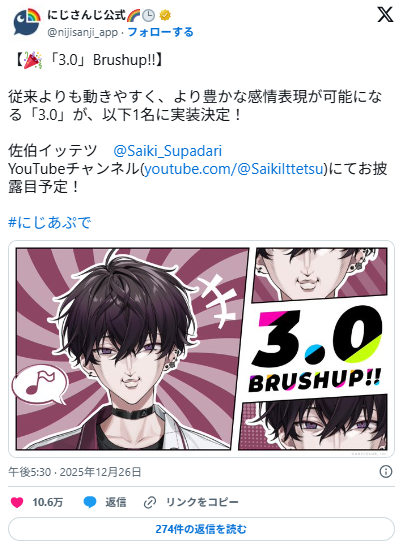Viewport: 403px width, 544px height.
Task: Follow the account via フォローする
Action: [x=161, y=32]
